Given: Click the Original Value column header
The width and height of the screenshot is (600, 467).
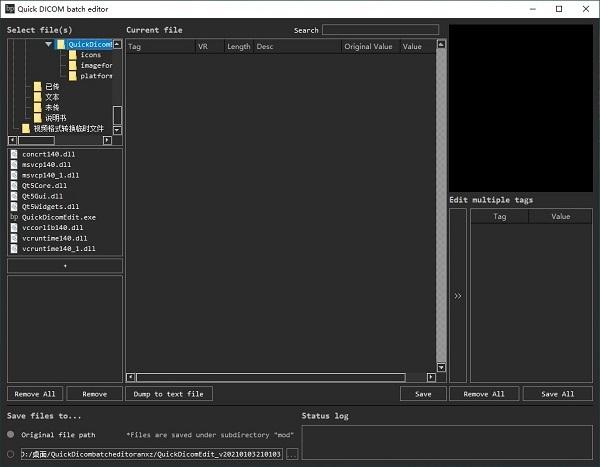Looking at the screenshot, I should point(369,47).
